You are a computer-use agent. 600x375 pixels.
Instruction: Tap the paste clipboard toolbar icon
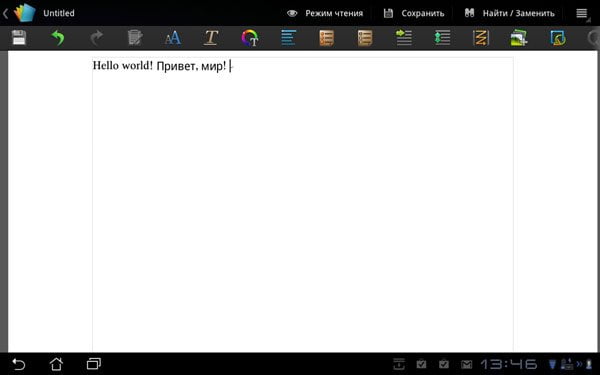pyautogui.click(x=135, y=38)
